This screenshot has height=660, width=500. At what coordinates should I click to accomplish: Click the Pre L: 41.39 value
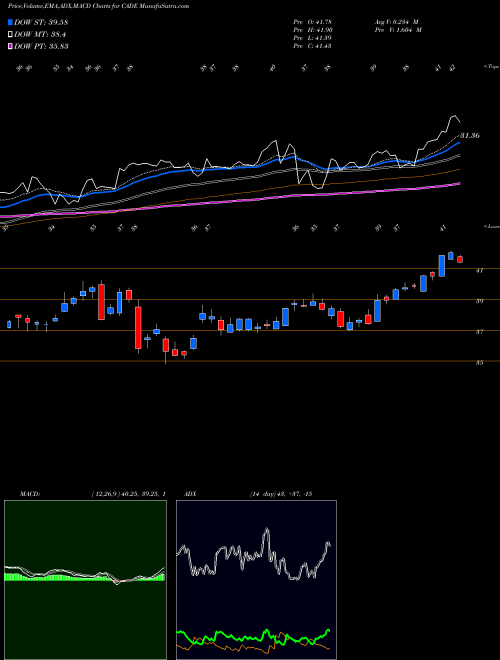312,38
